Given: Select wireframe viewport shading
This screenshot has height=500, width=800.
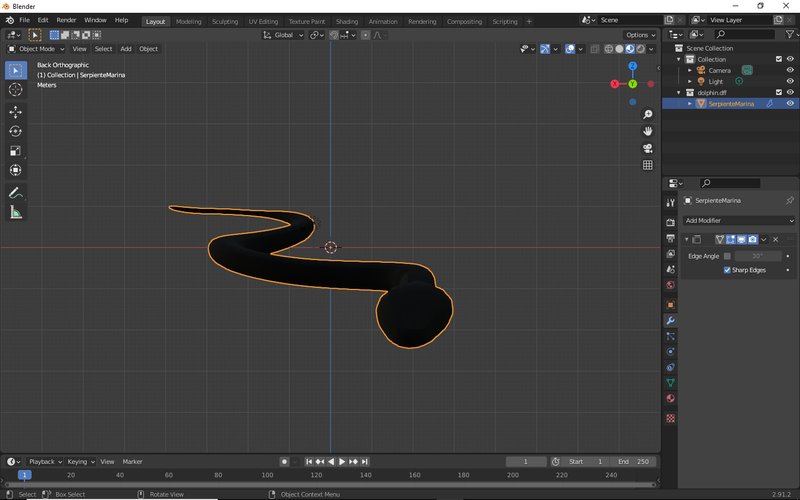Looking at the screenshot, I should click(x=609, y=49).
